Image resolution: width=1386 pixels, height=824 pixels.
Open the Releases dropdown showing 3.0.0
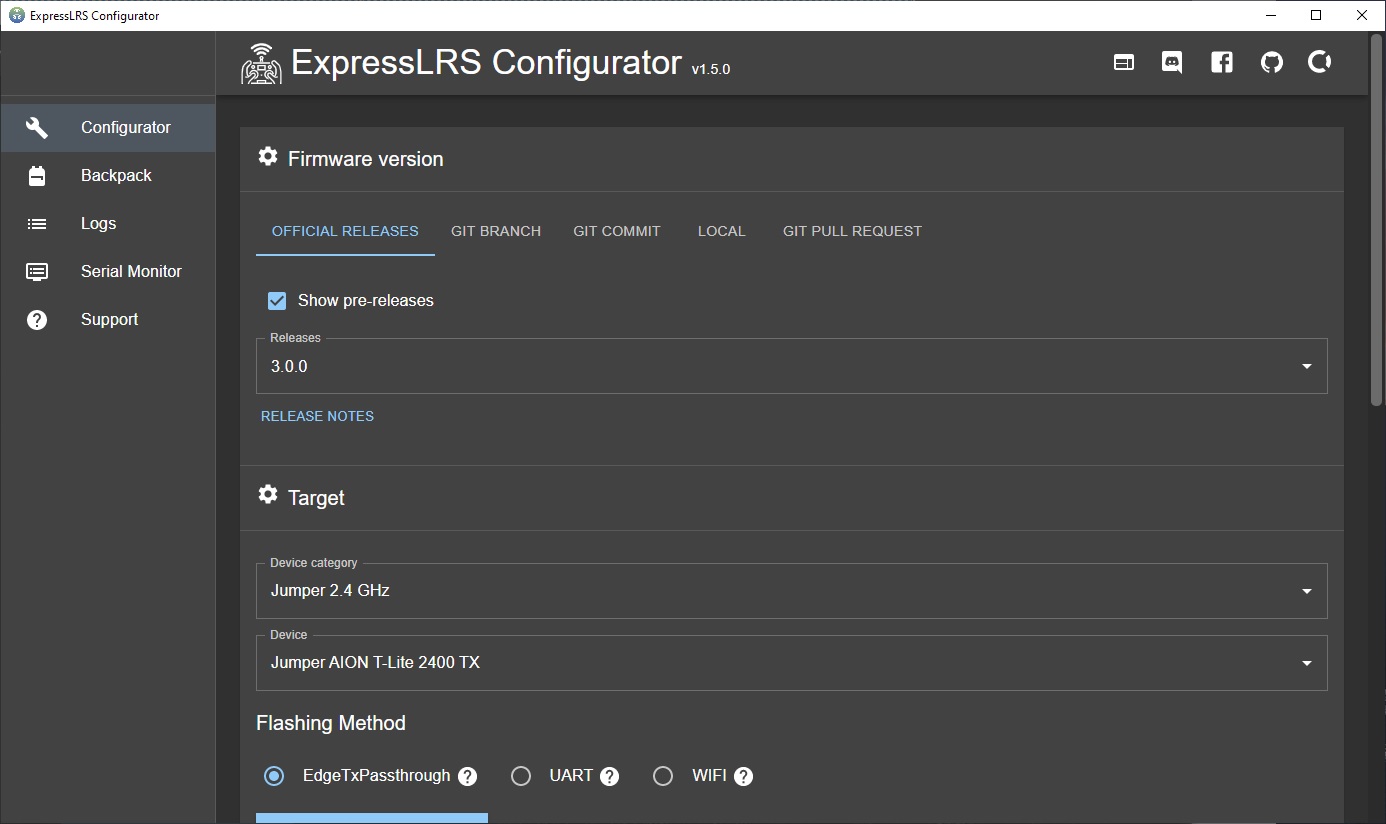pyautogui.click(x=792, y=366)
